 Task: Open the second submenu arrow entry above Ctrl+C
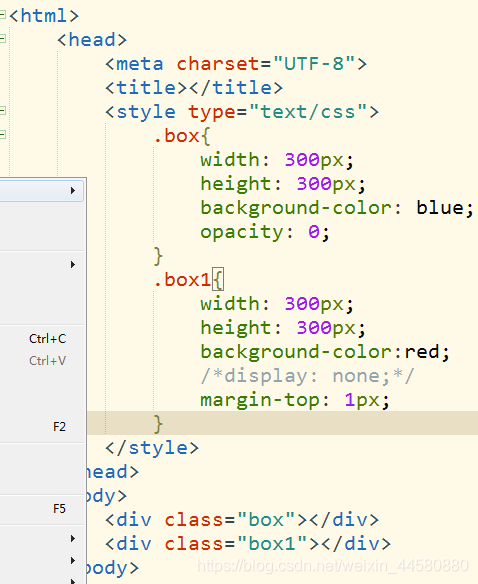(x=41, y=264)
